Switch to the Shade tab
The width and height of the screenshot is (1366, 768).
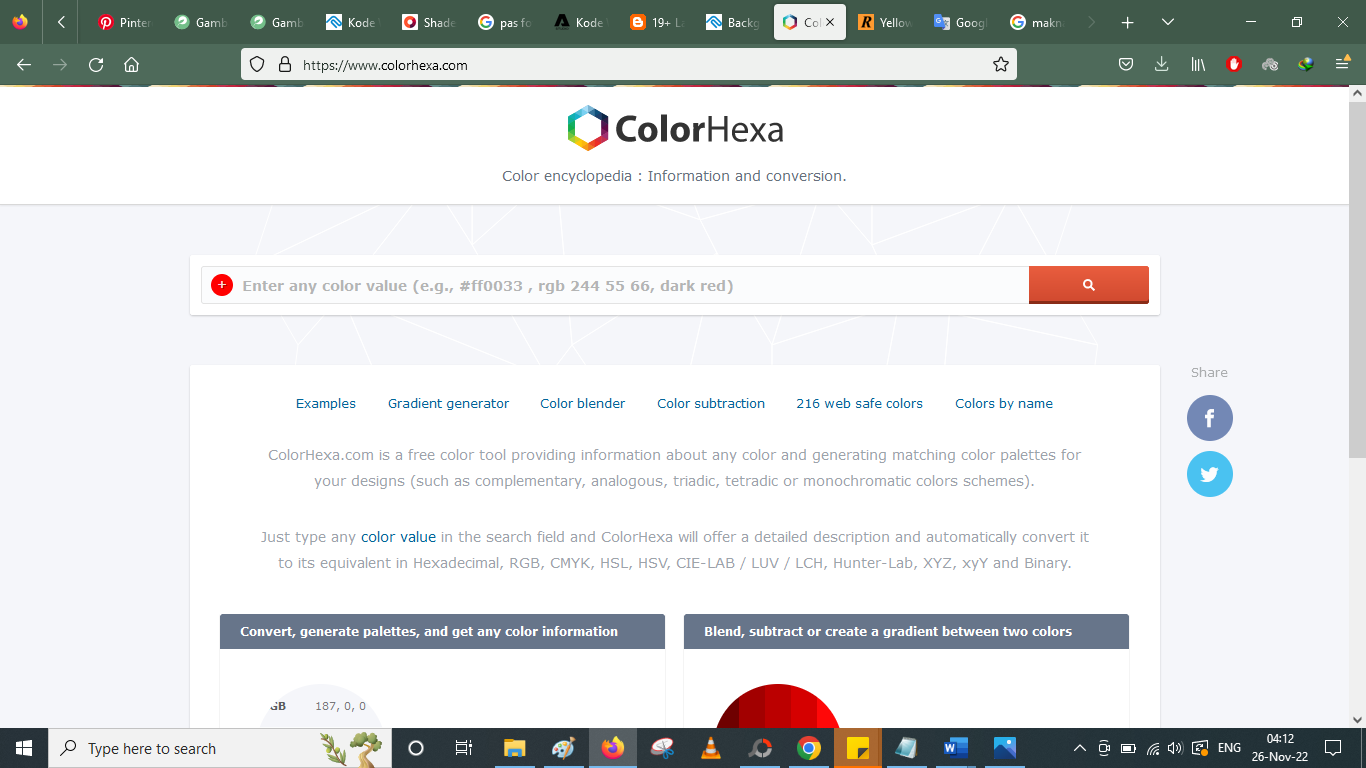430,22
